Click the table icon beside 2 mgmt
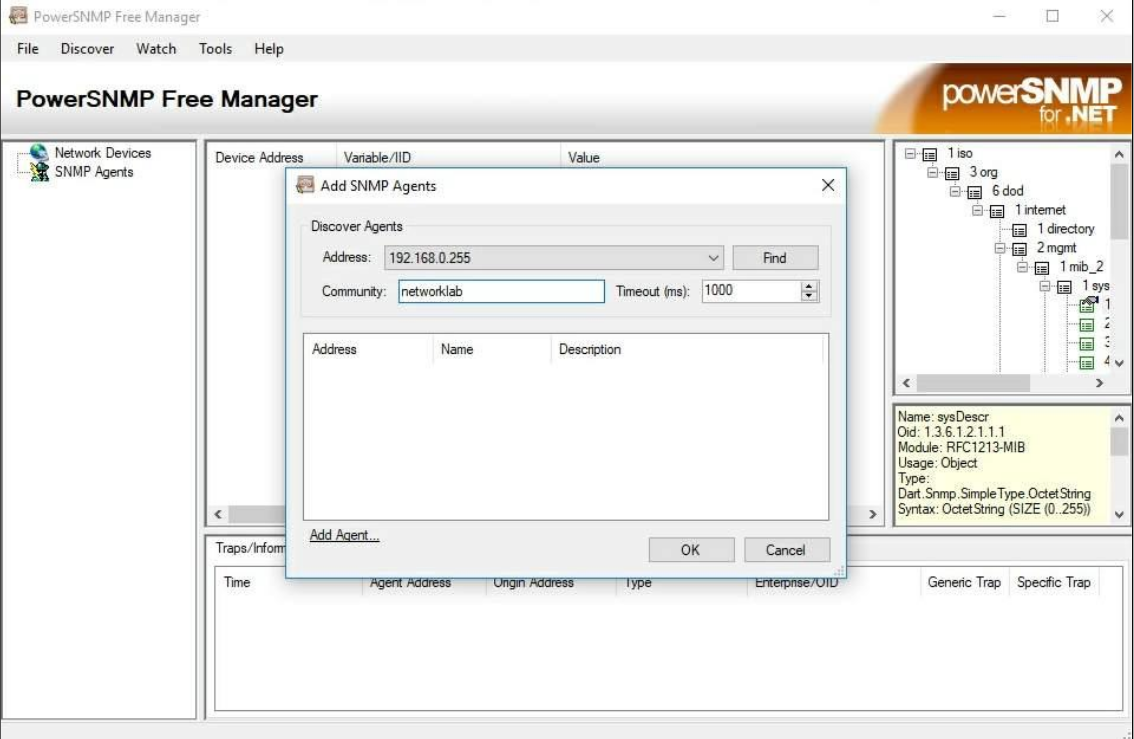Viewport: 1134px width, 739px height. [x=1020, y=249]
